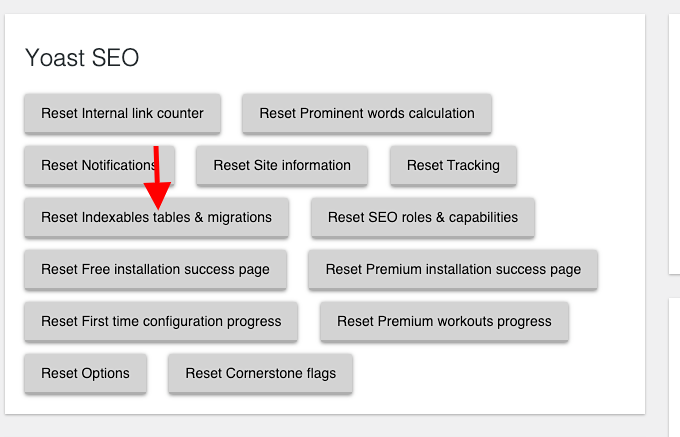Click Reset Internal link counter button
Image resolution: width=680 pixels, height=437 pixels.
pyautogui.click(x=123, y=113)
